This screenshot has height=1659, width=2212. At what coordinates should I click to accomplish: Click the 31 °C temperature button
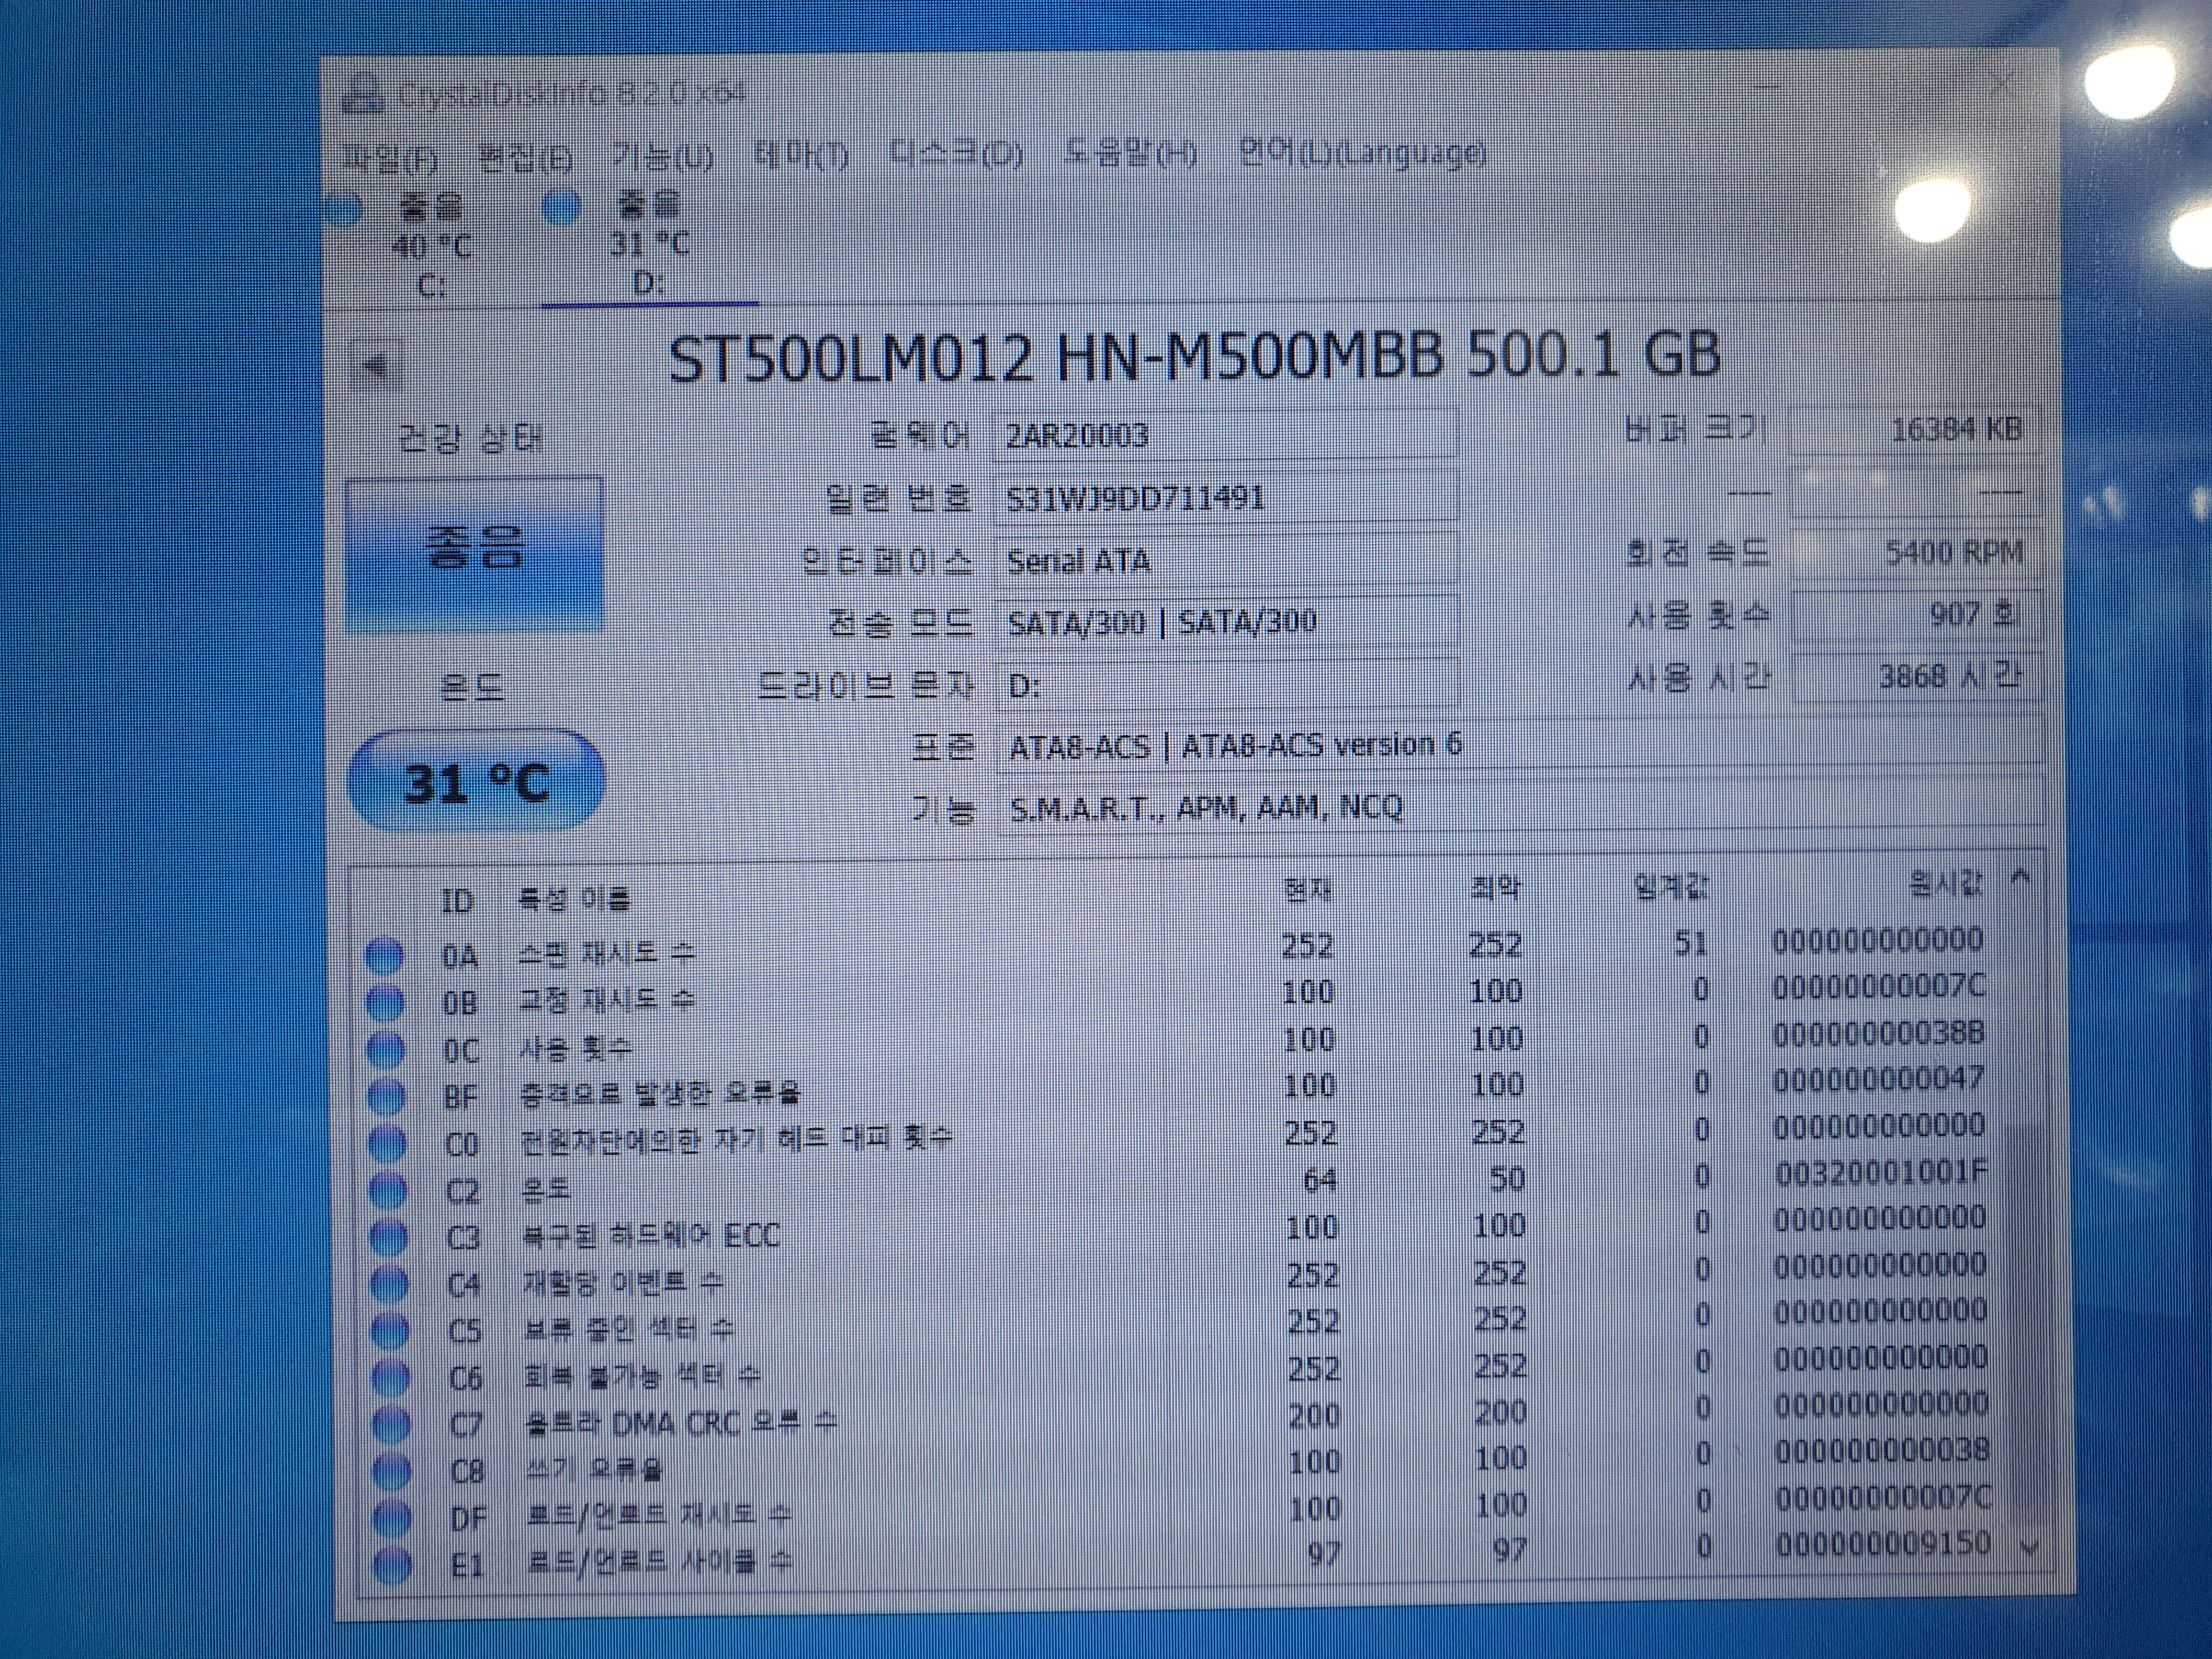(x=476, y=780)
